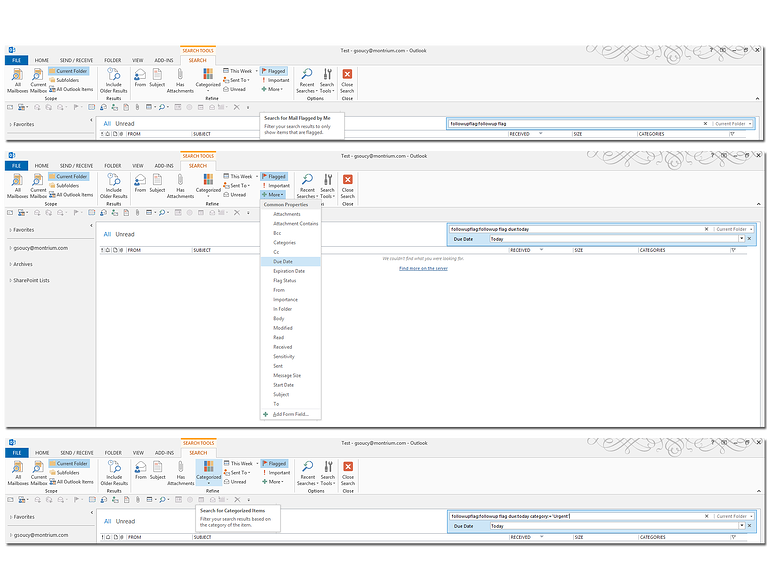Expand Archives folder in middle window
Viewport: 767px width, 575px height.
pyautogui.click(x=11, y=264)
